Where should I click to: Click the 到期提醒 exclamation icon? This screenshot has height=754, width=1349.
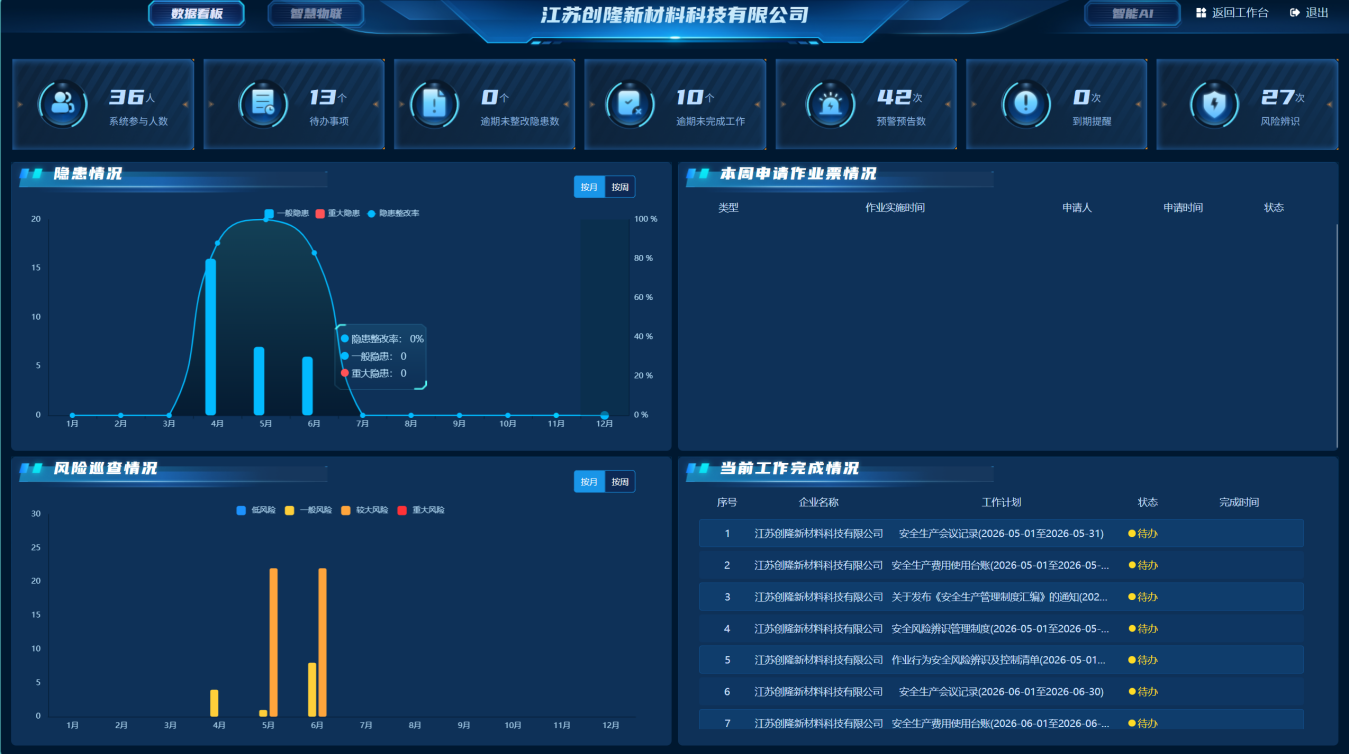pyautogui.click(x=1025, y=103)
